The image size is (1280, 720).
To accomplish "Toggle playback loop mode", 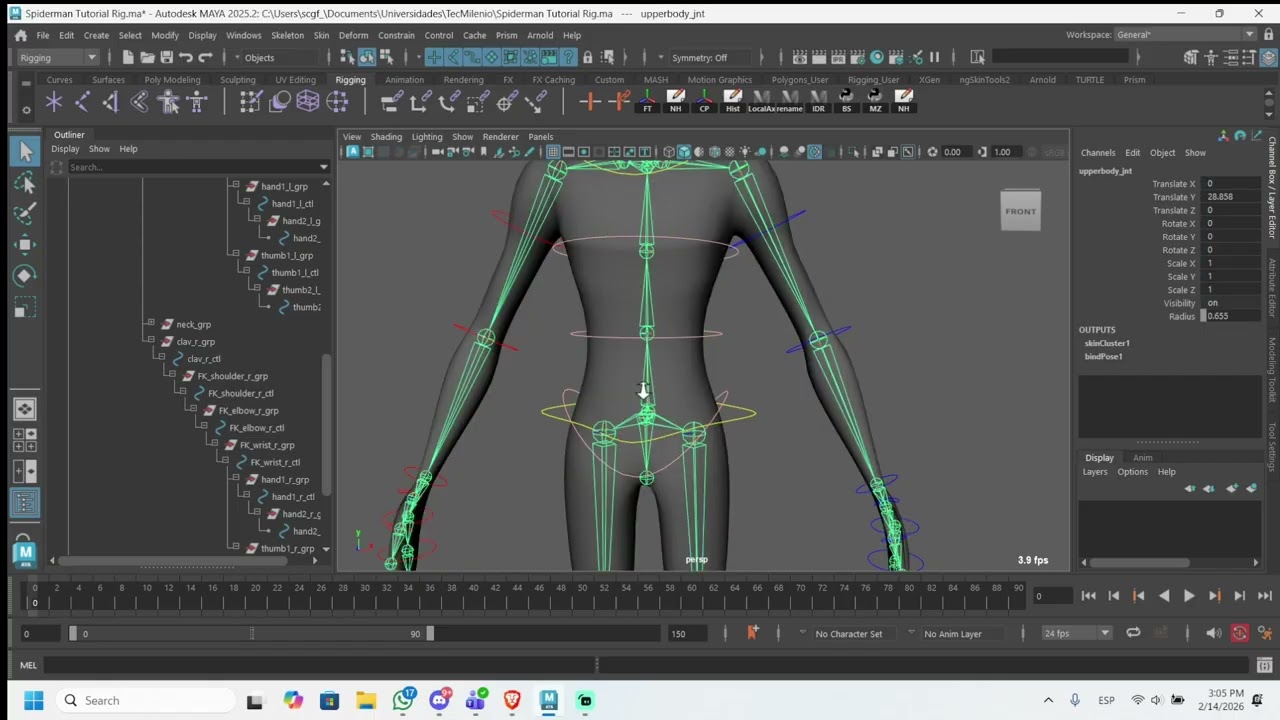I will [x=1133, y=633].
